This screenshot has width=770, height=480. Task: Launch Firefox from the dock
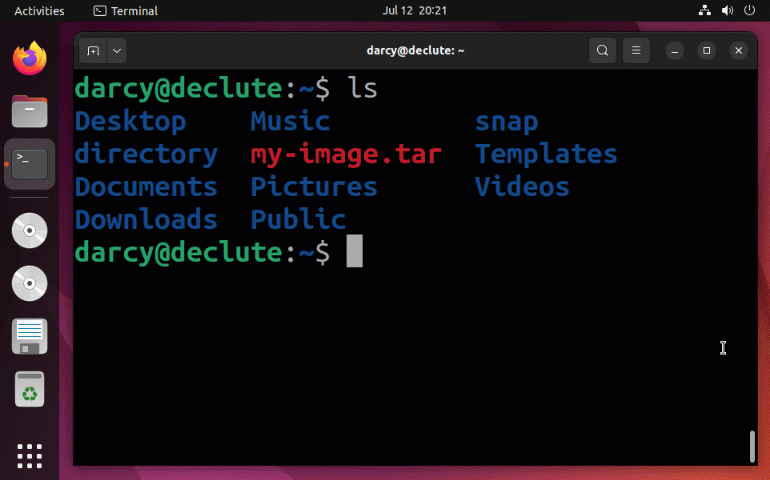pos(30,58)
